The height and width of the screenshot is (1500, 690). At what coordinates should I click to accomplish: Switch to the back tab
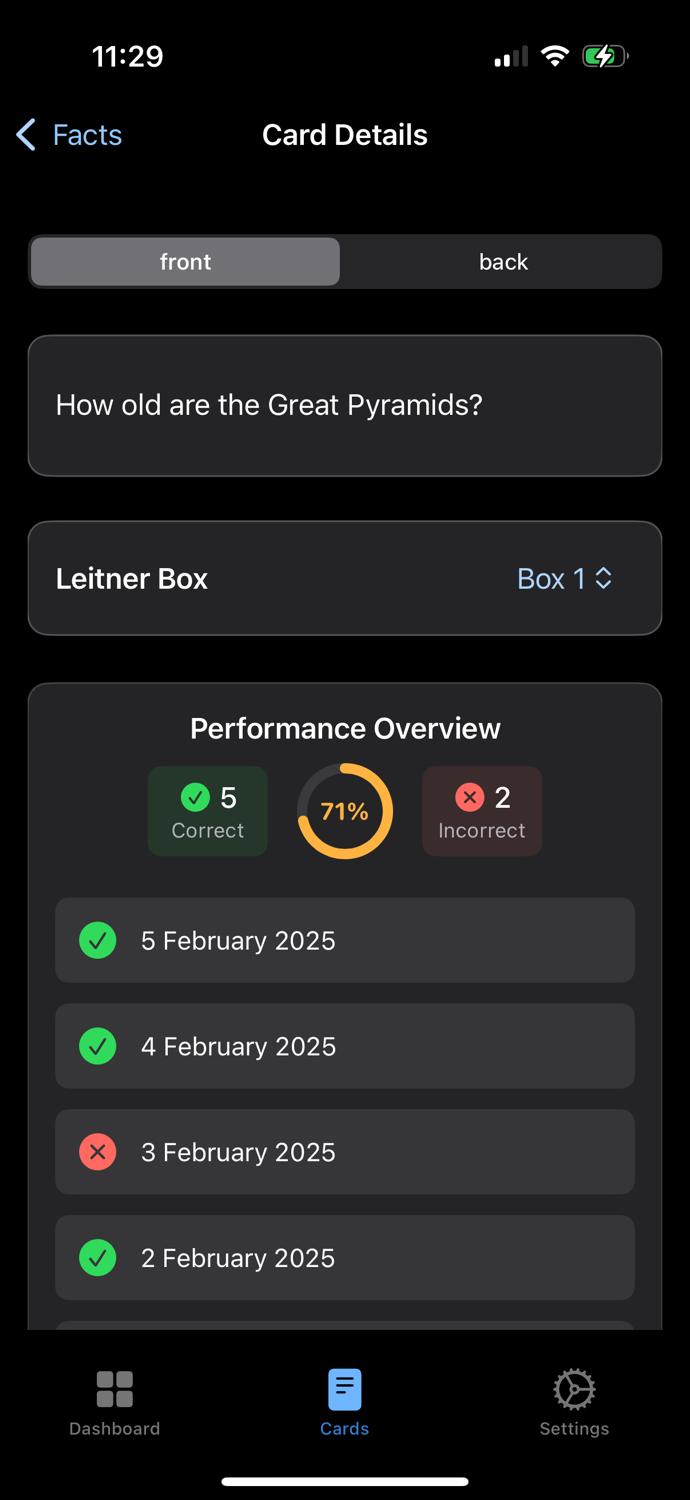[x=503, y=261]
